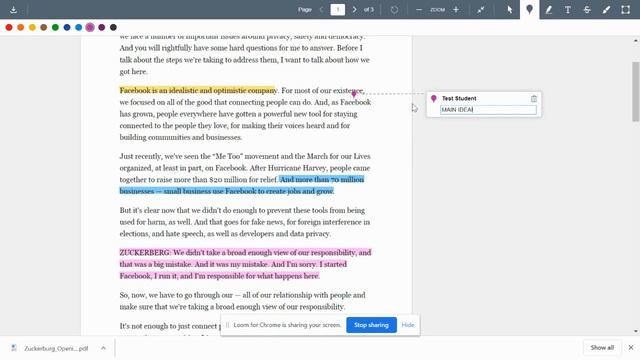Click Show all downloads

(x=602, y=348)
